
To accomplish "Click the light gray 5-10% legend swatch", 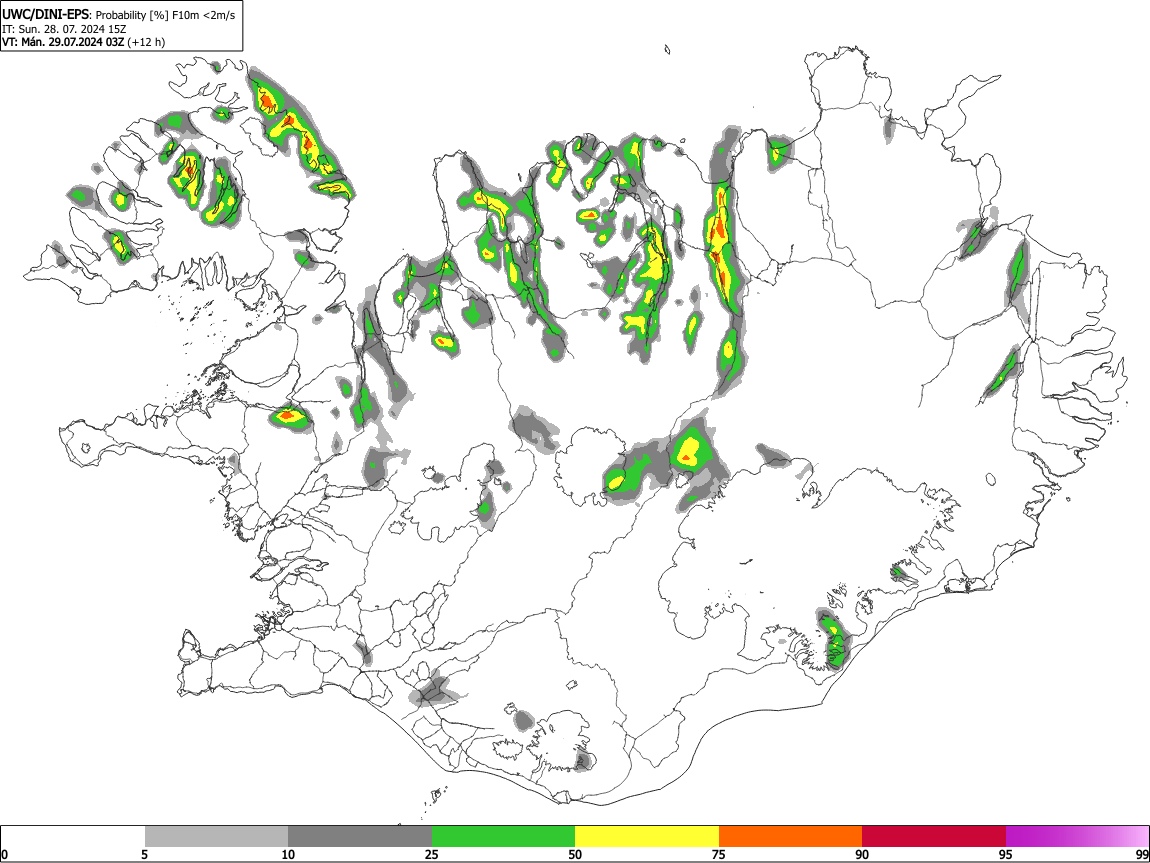I will [216, 837].
